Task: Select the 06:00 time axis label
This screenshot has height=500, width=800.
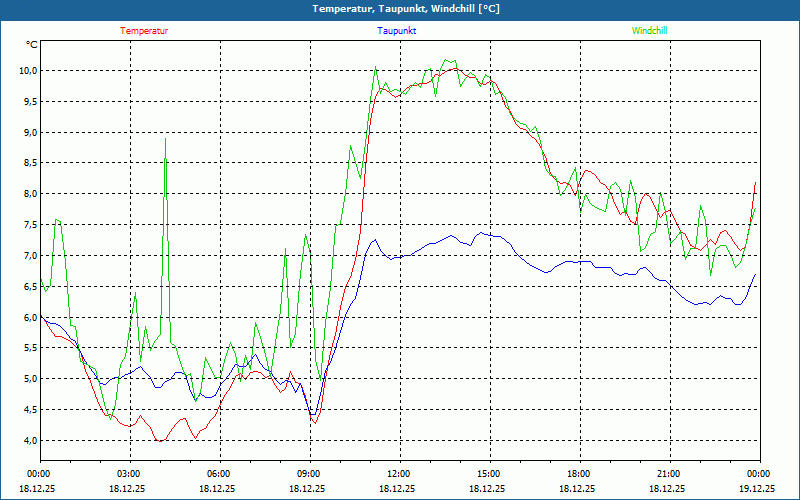Action: (x=219, y=474)
